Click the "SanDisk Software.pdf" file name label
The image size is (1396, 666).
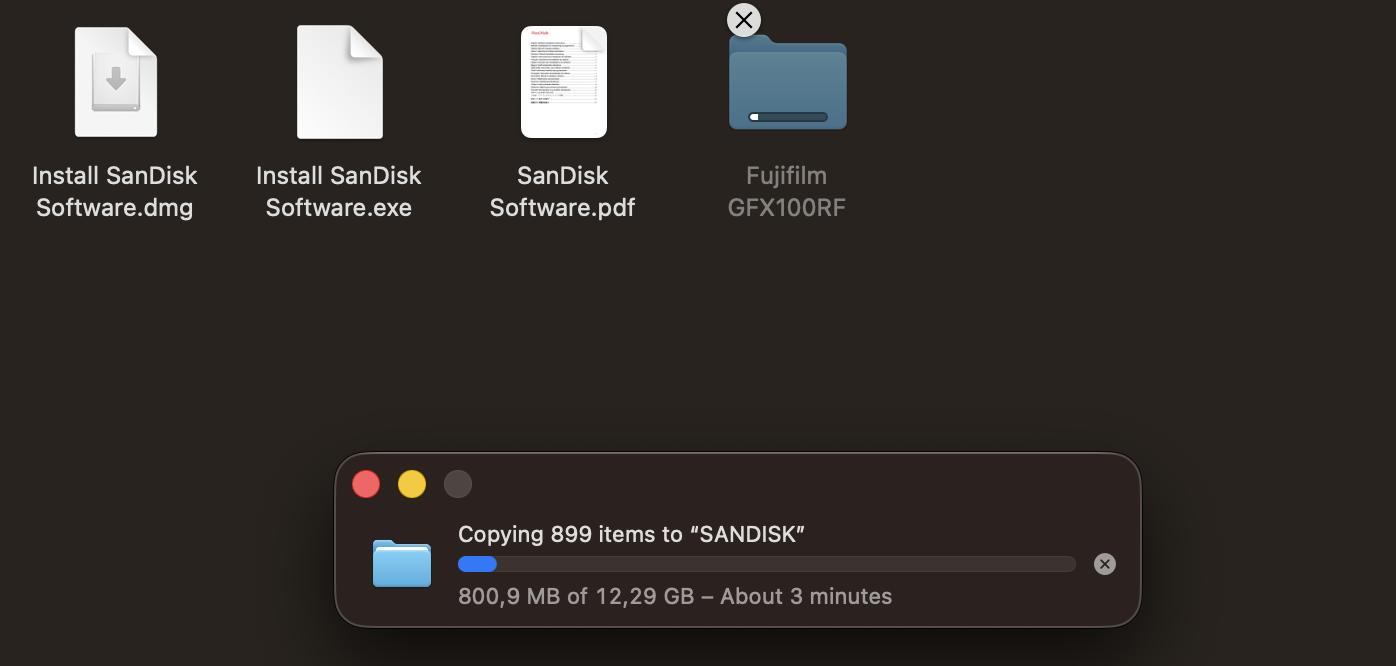click(x=563, y=191)
